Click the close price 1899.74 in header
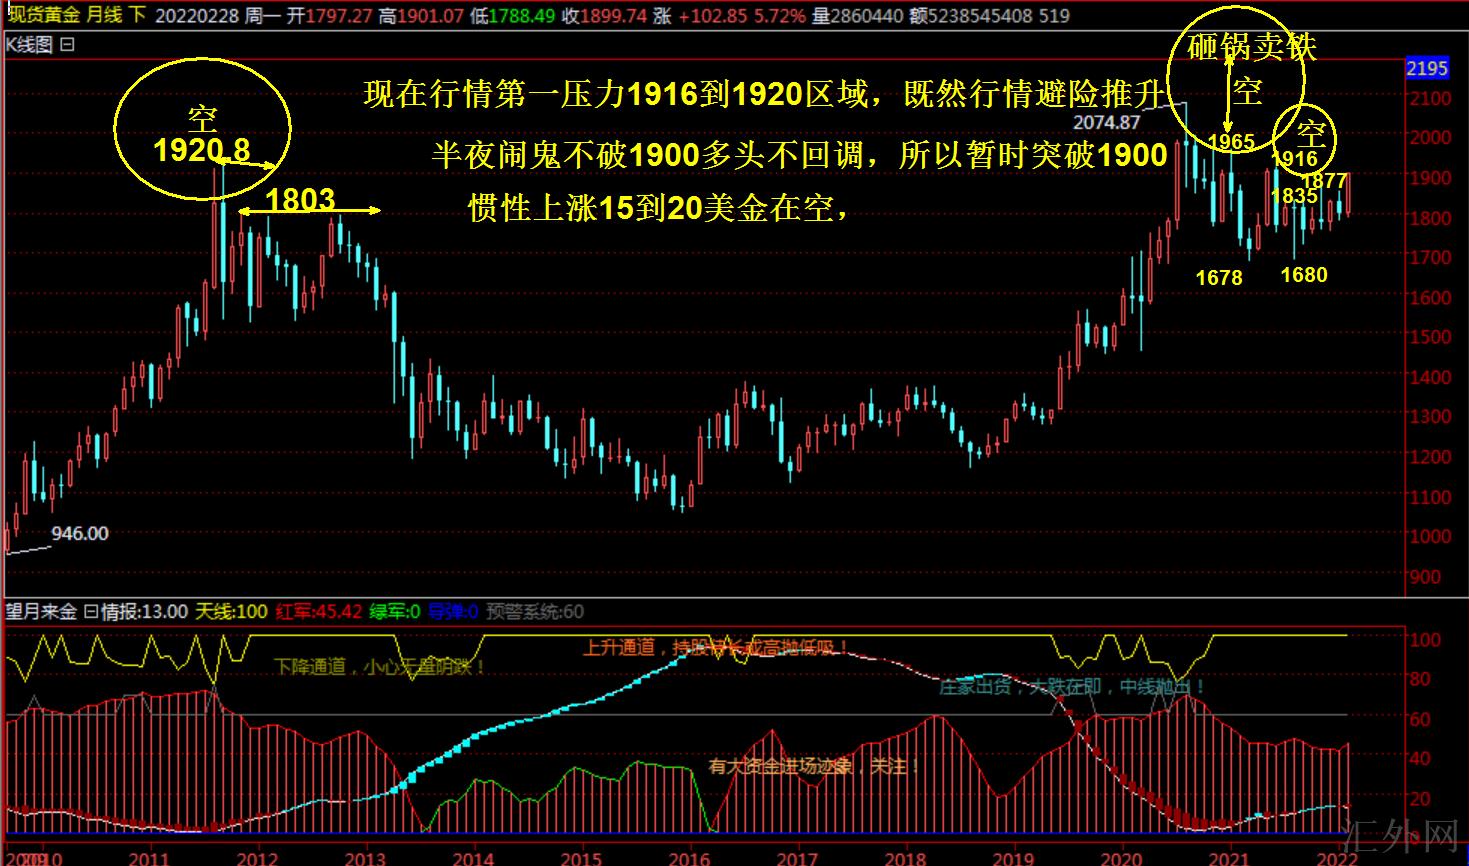Screen dimensions: 1469x866 tap(613, 16)
